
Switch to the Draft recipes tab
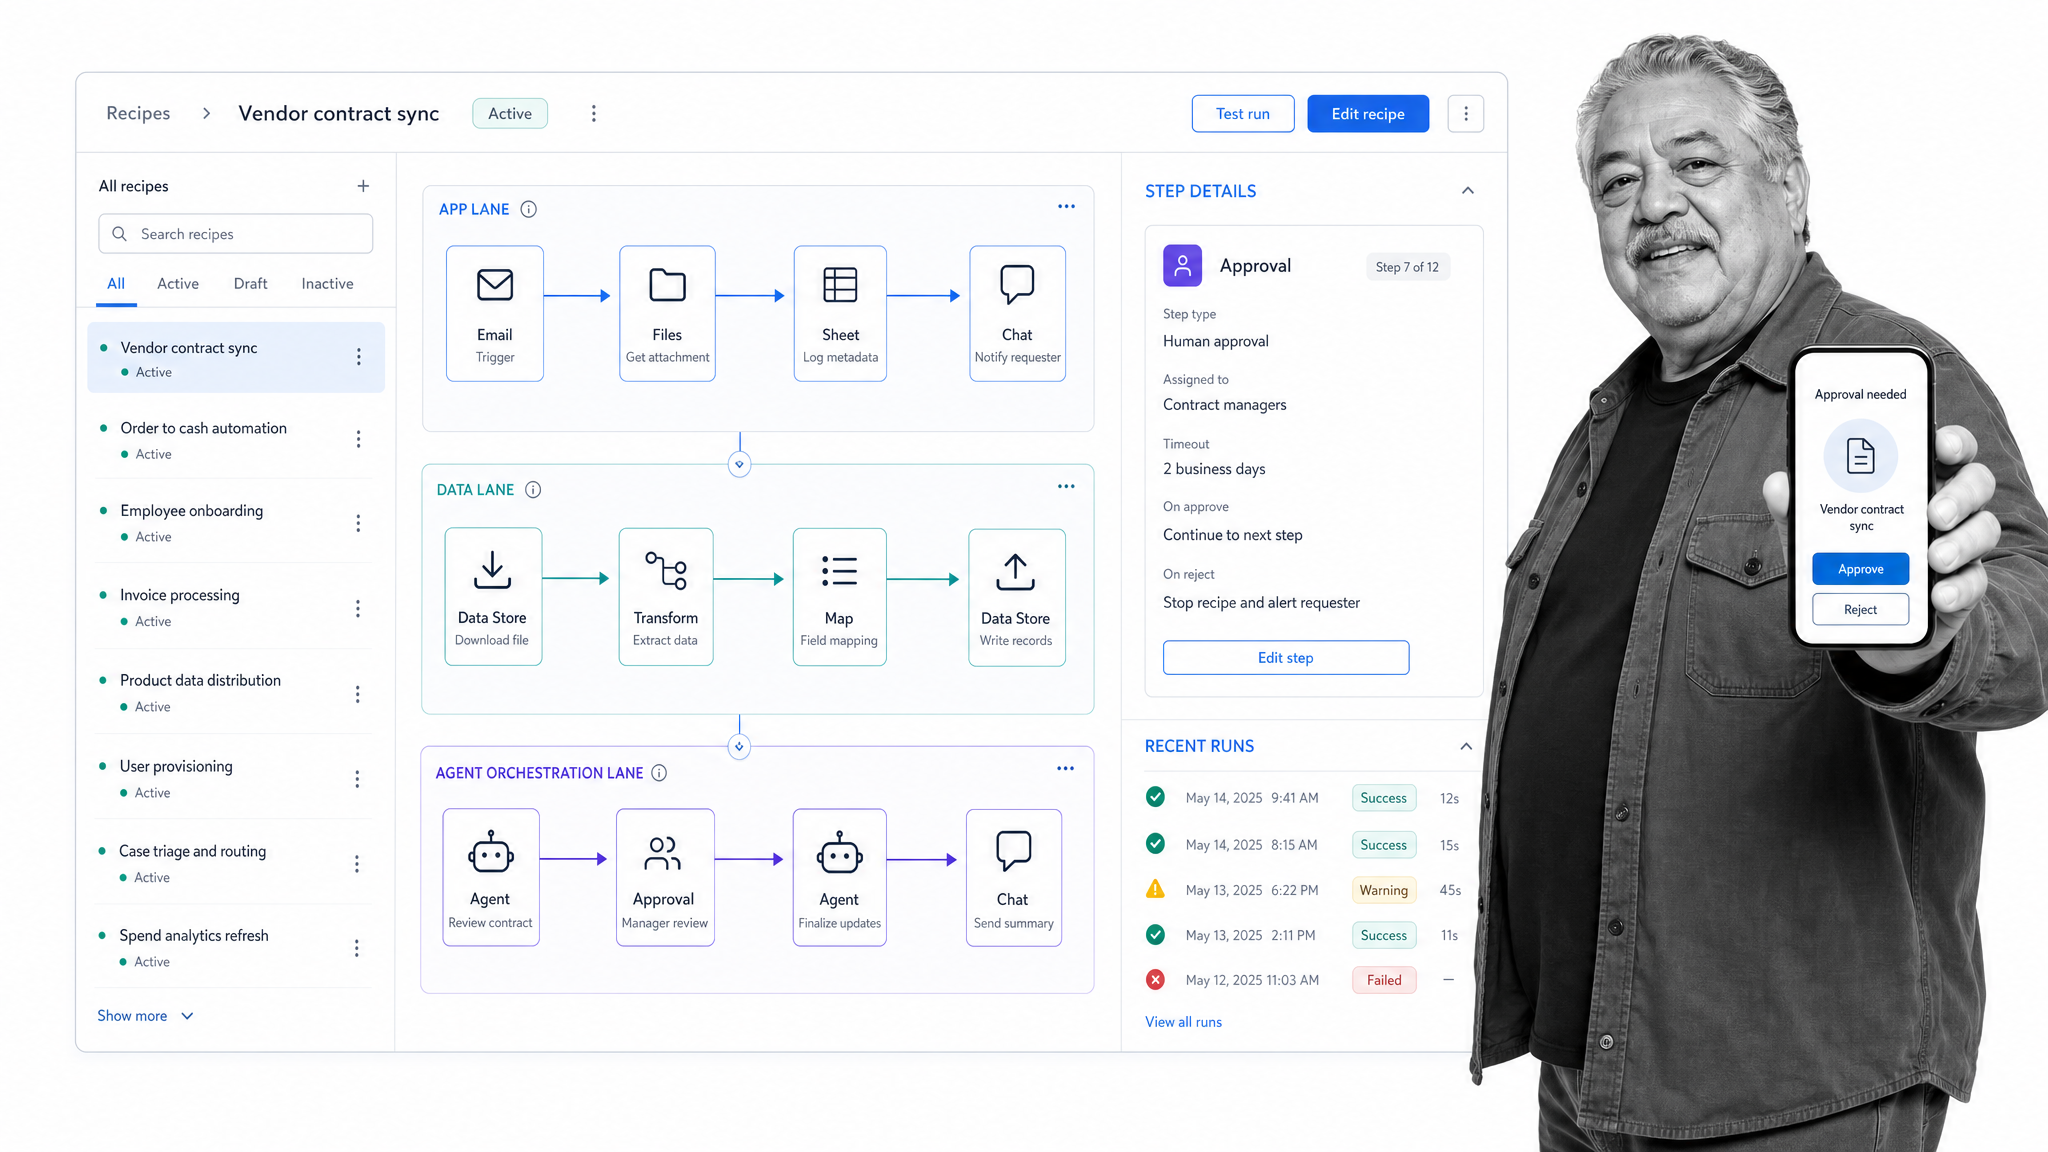250,284
